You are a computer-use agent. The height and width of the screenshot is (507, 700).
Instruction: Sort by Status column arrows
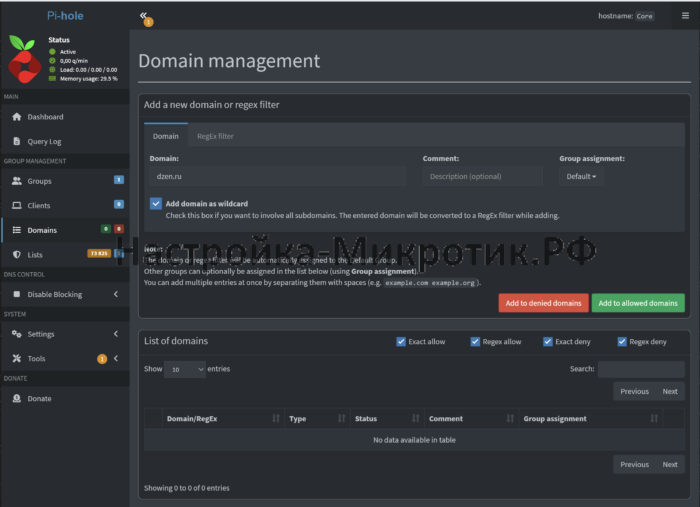coord(416,419)
